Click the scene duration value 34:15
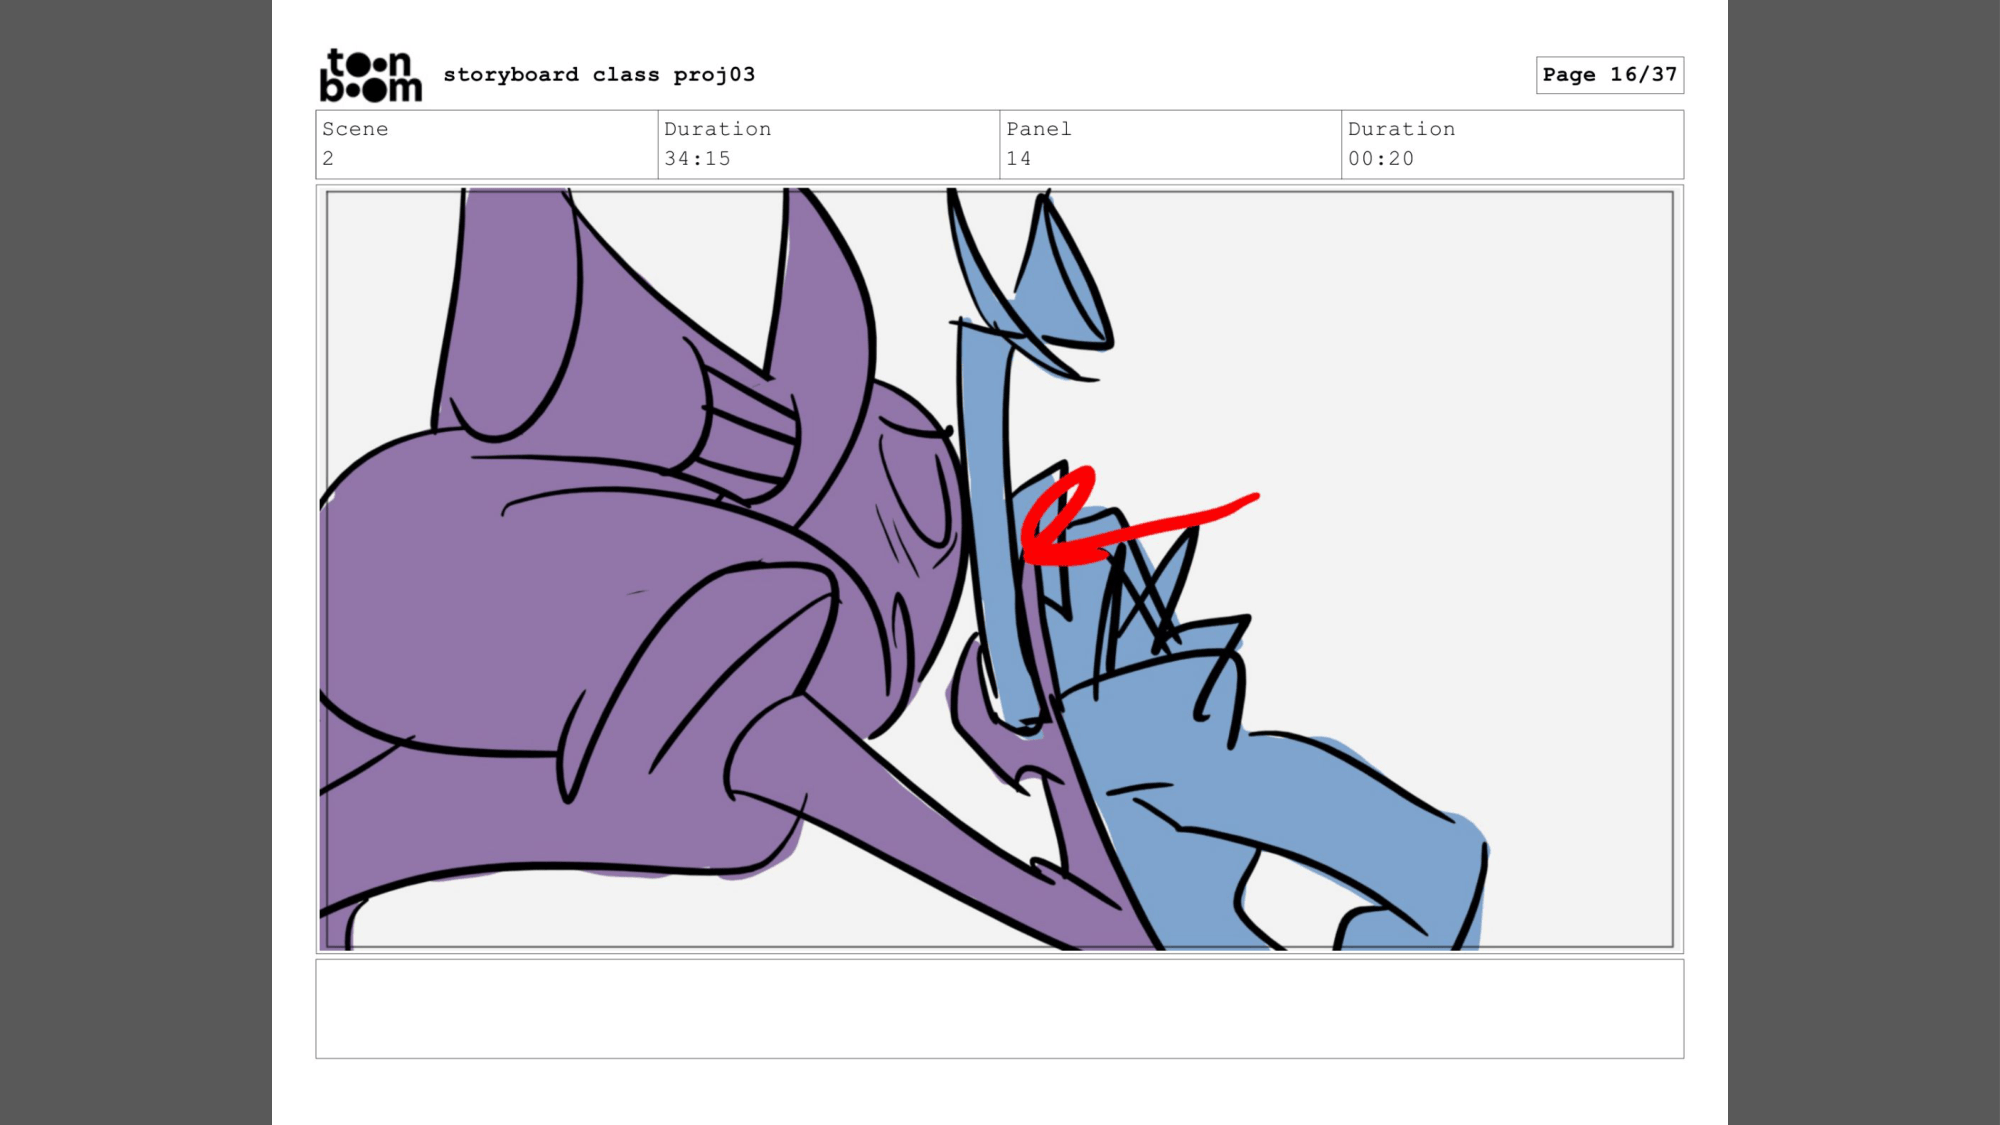Viewport: 2000px width, 1125px height. pyautogui.click(x=697, y=159)
